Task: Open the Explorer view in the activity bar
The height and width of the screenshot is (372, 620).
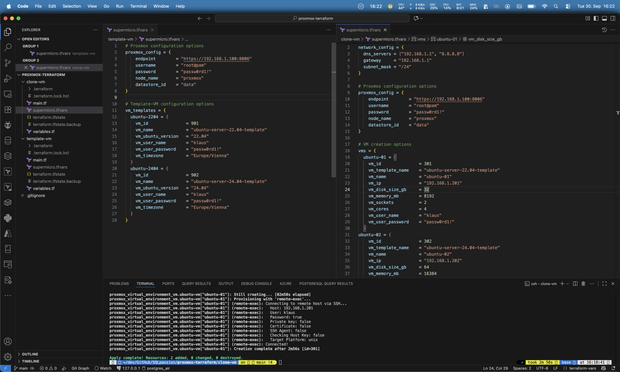Action: [x=8, y=32]
